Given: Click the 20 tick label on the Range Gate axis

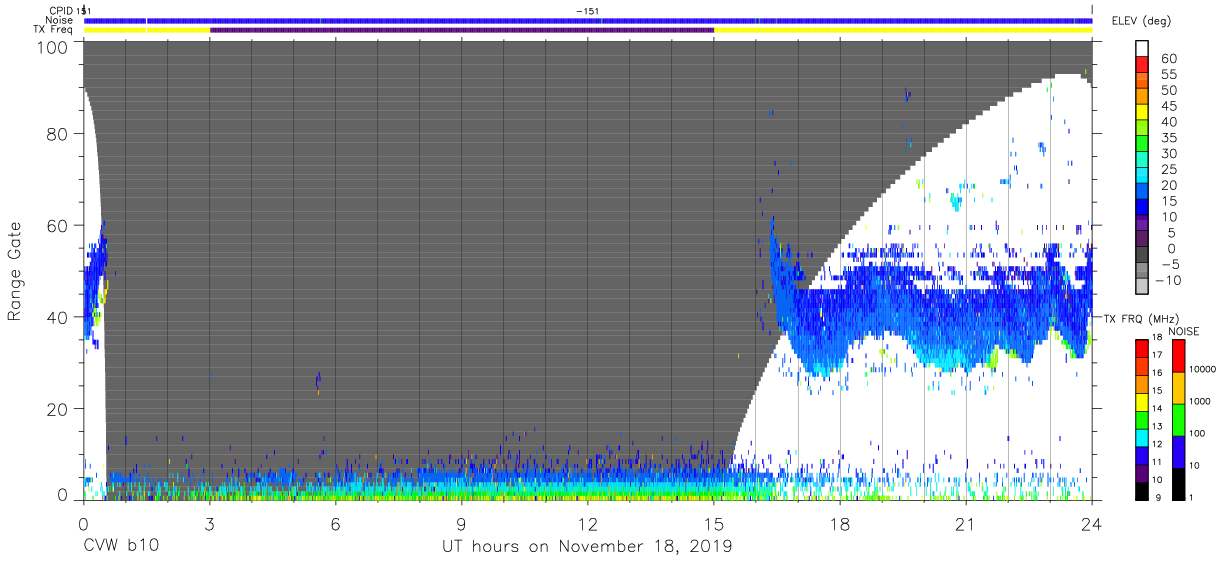Looking at the screenshot, I should (58, 409).
